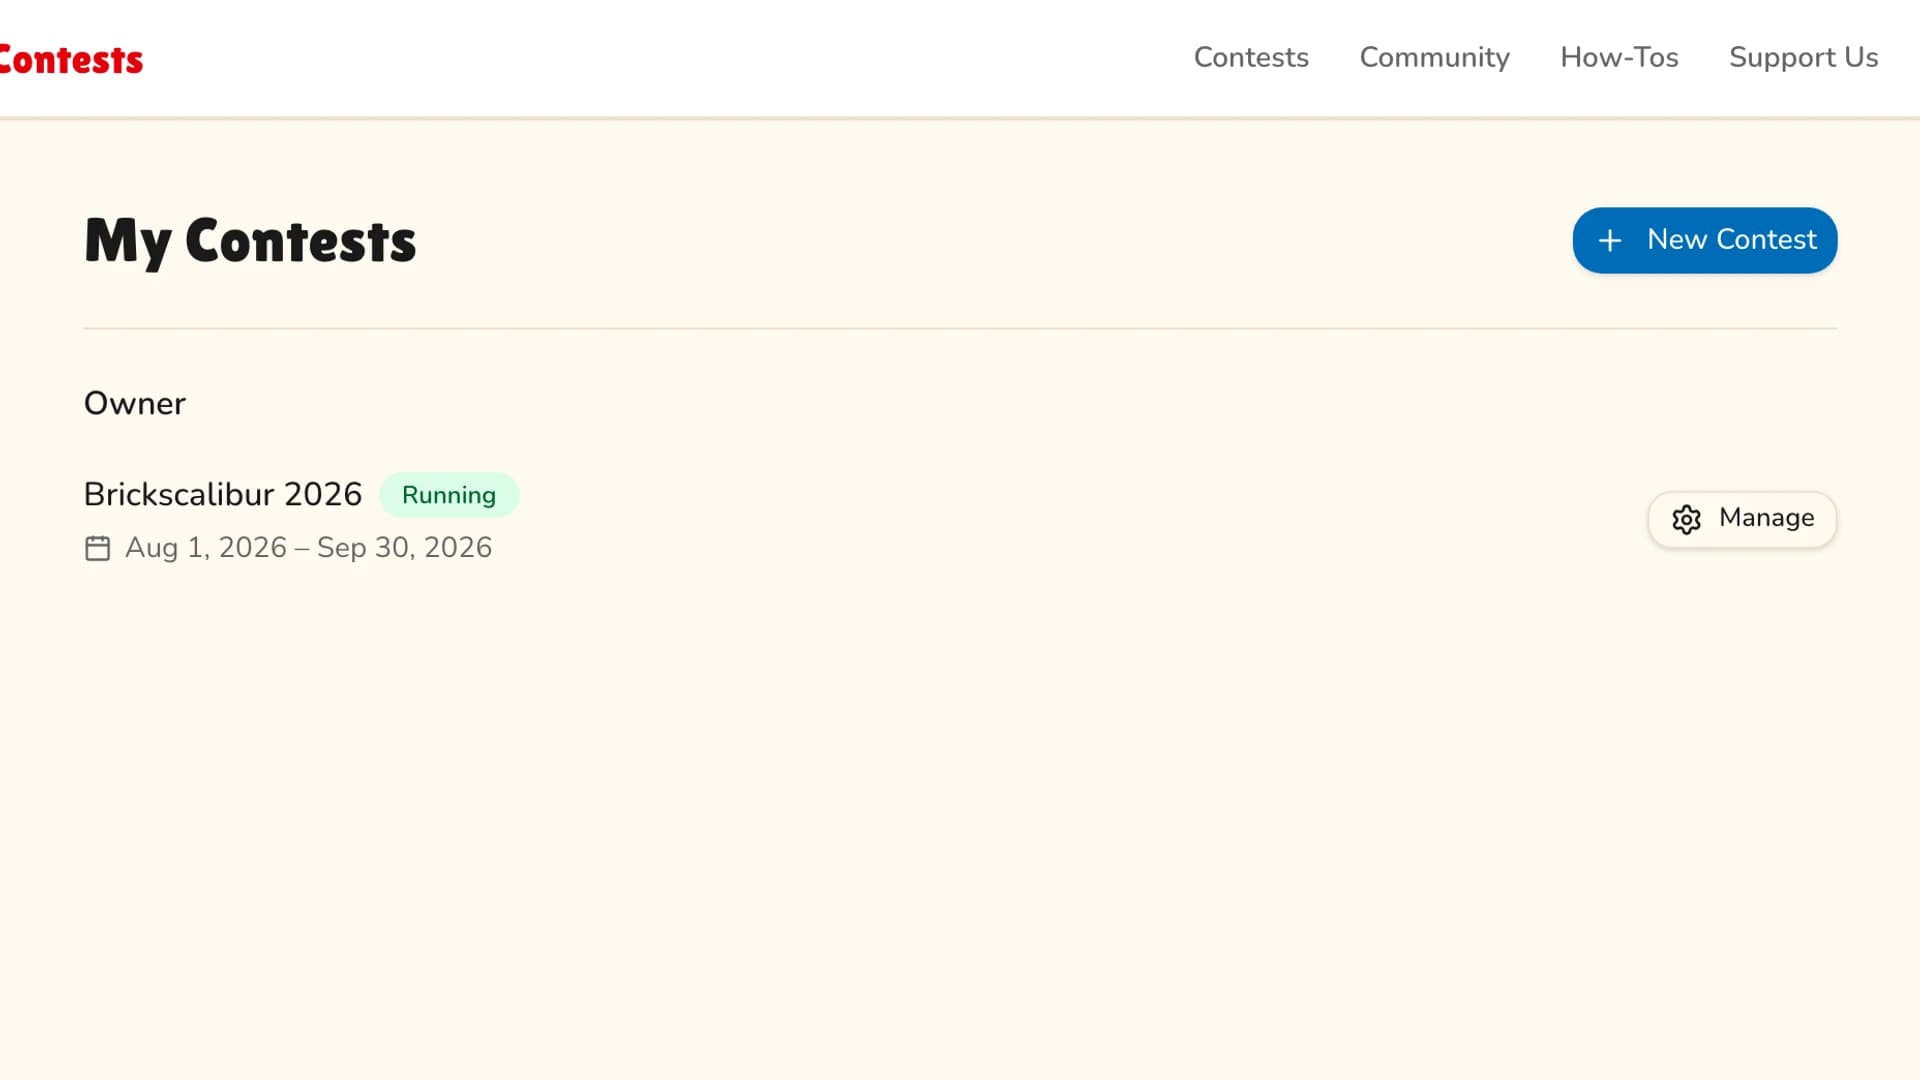Click the calendar icon beside the dates
The image size is (1920, 1080).
(98, 548)
